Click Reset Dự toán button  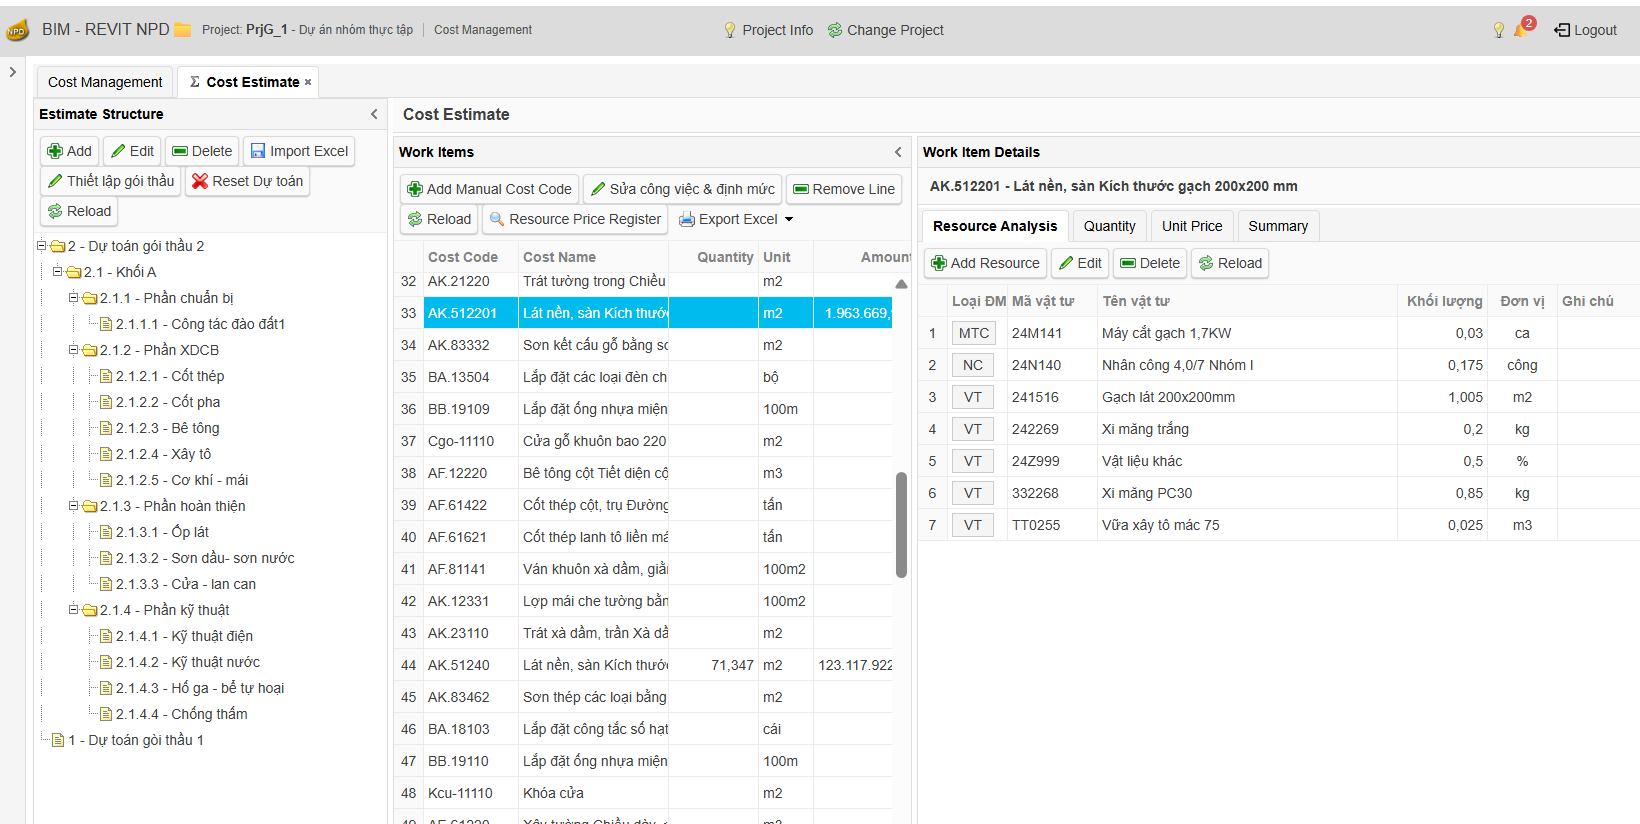[x=247, y=181]
